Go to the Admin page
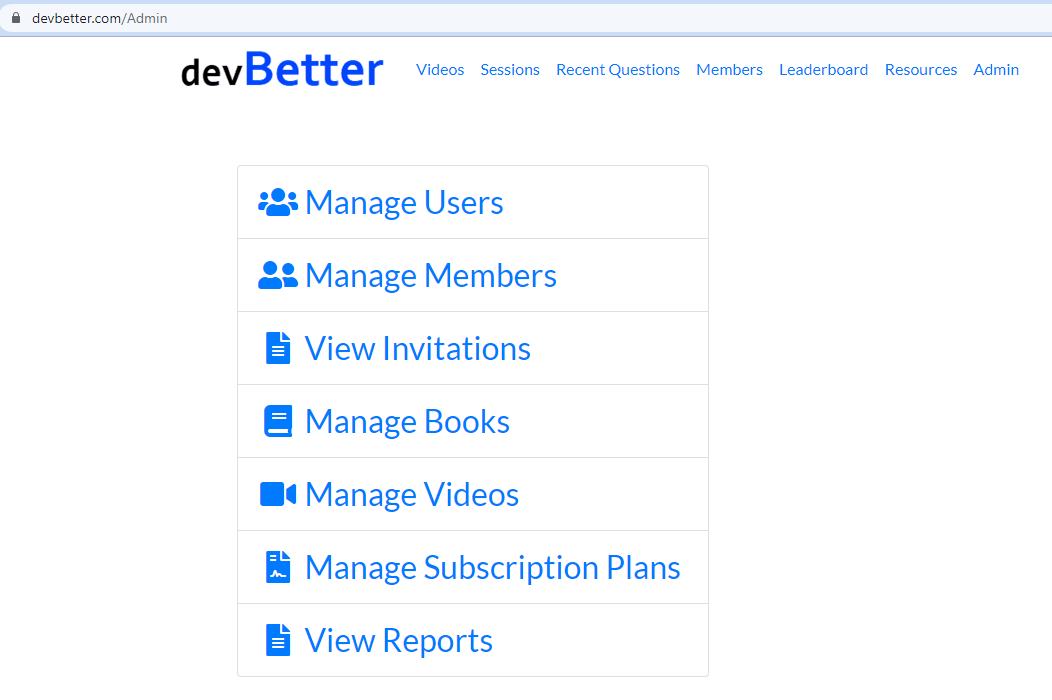 (996, 69)
